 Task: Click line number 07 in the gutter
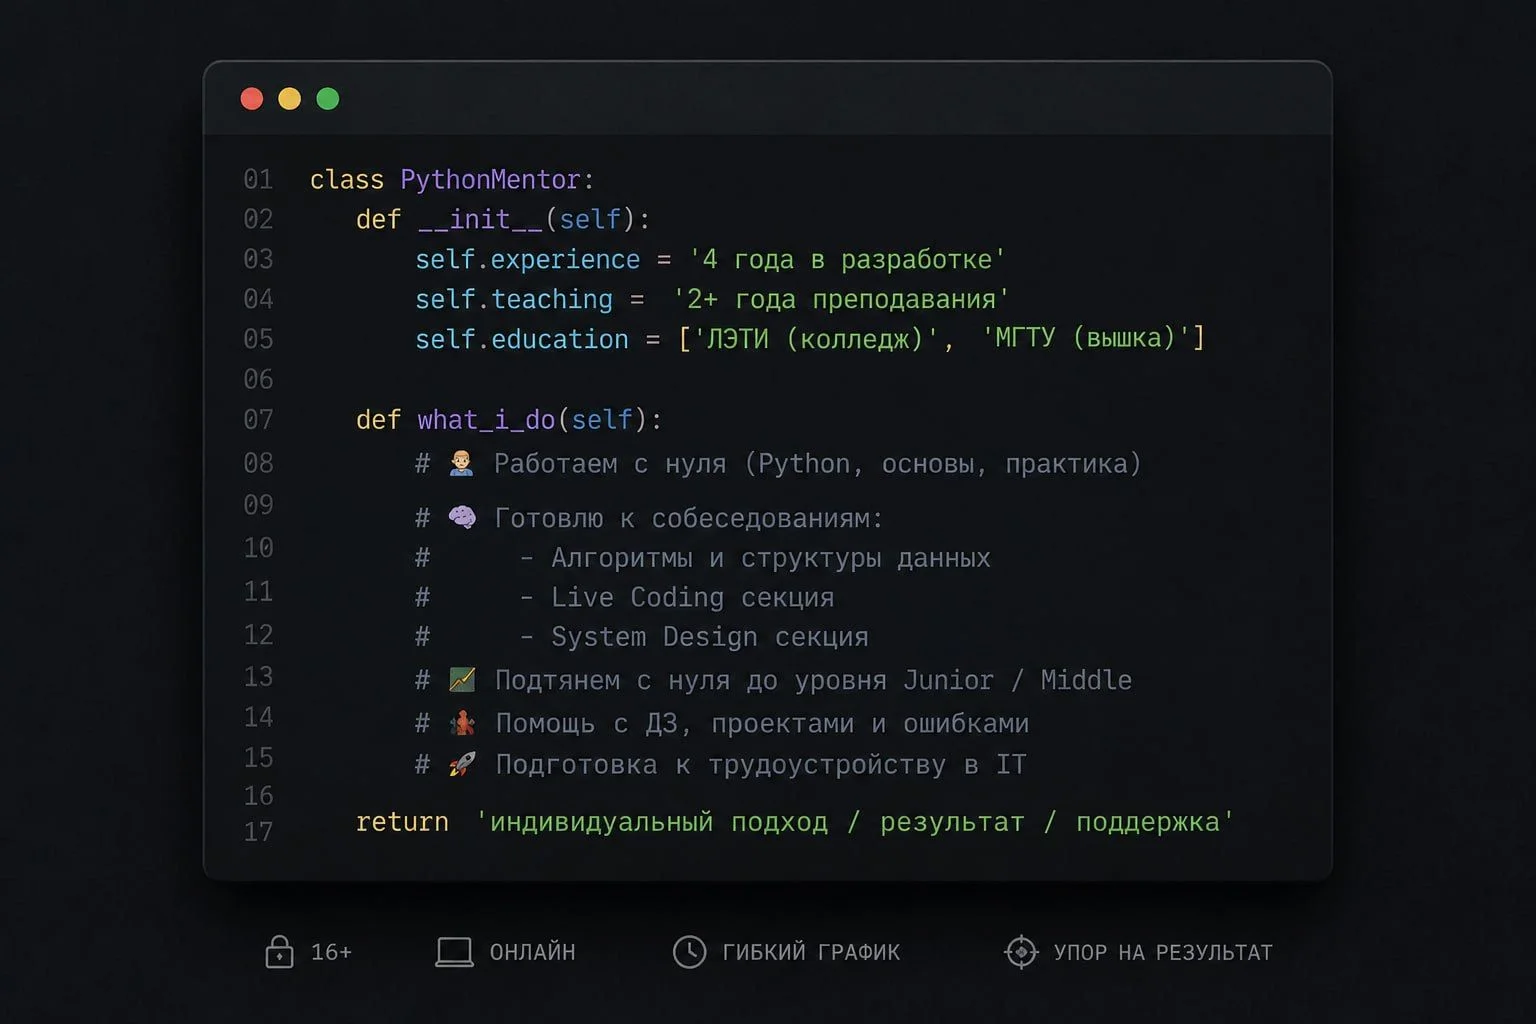coord(258,420)
